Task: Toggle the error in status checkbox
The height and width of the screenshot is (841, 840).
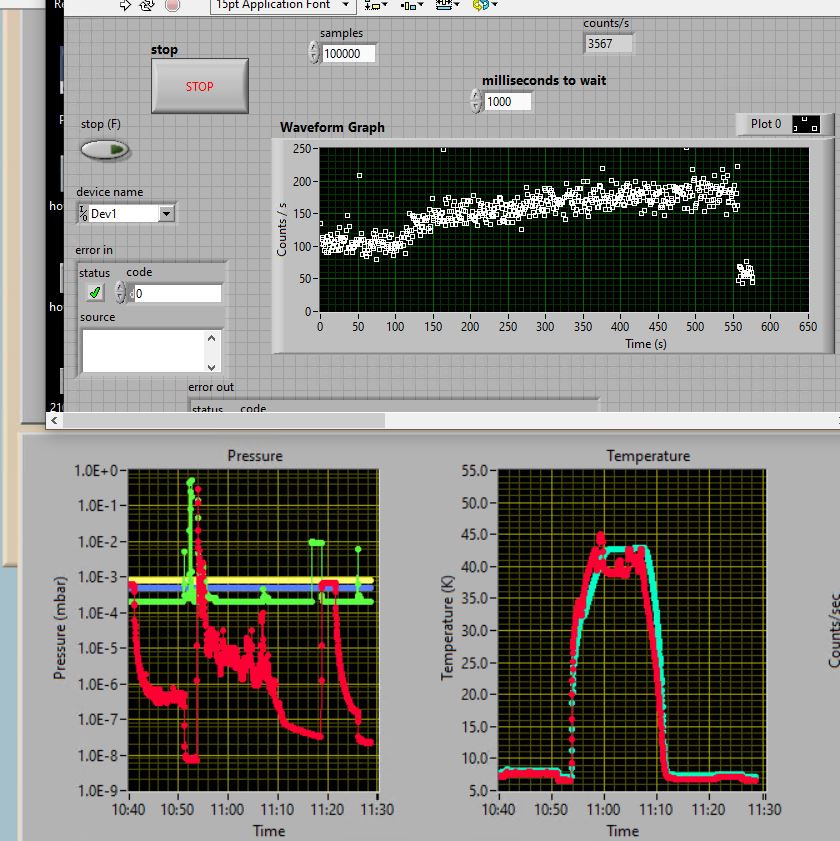Action: (x=95, y=293)
